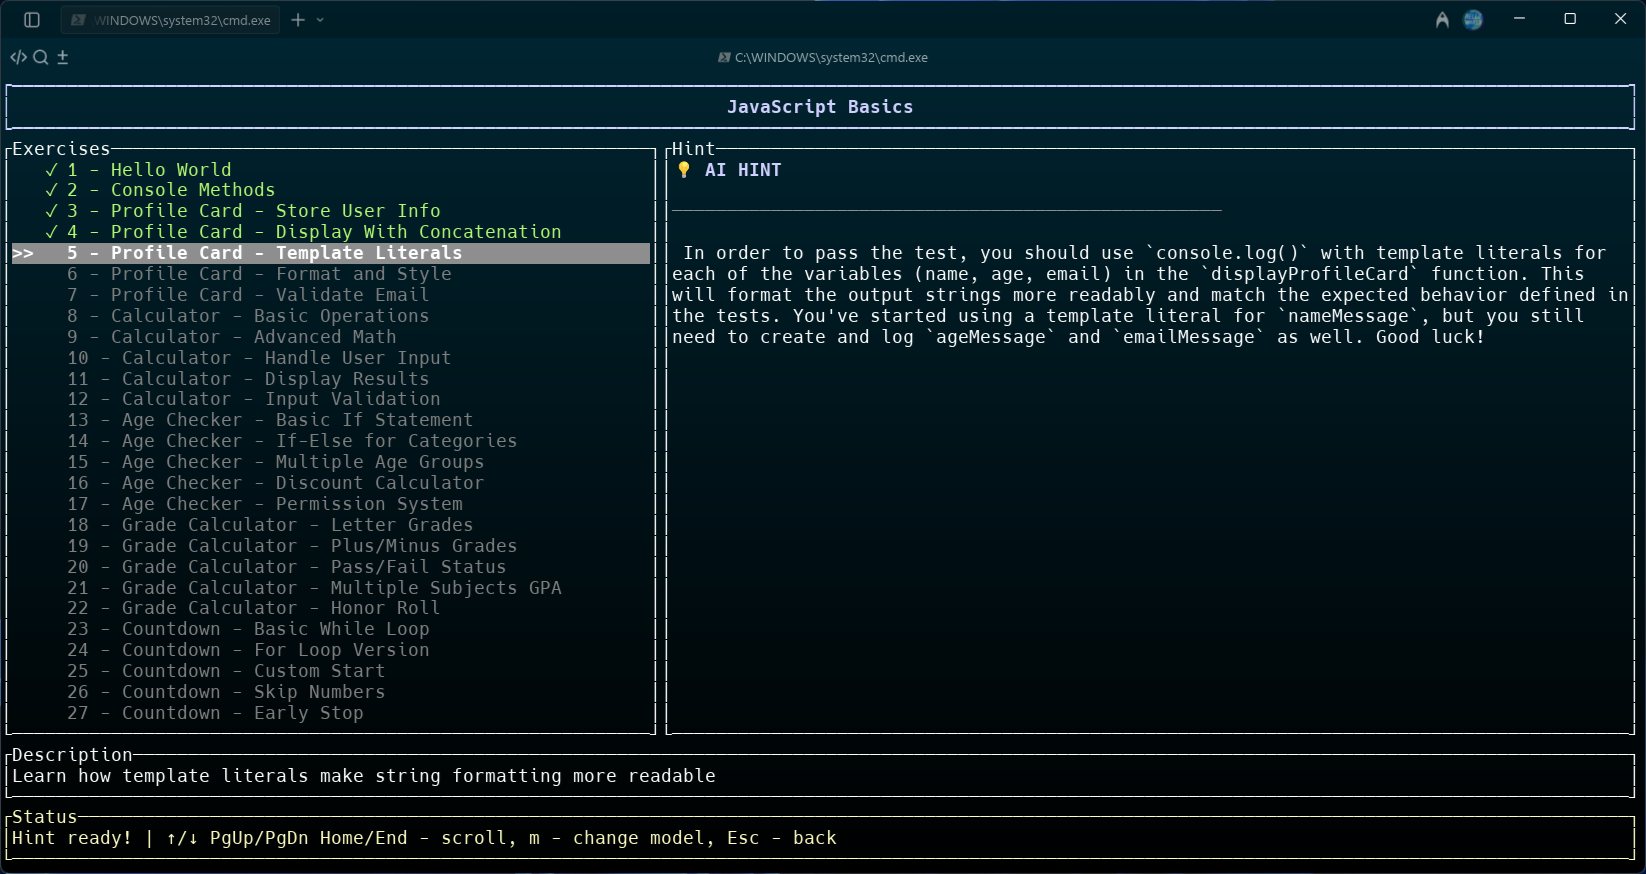
Task: Open a new terminal tab with plus
Action: 298,20
